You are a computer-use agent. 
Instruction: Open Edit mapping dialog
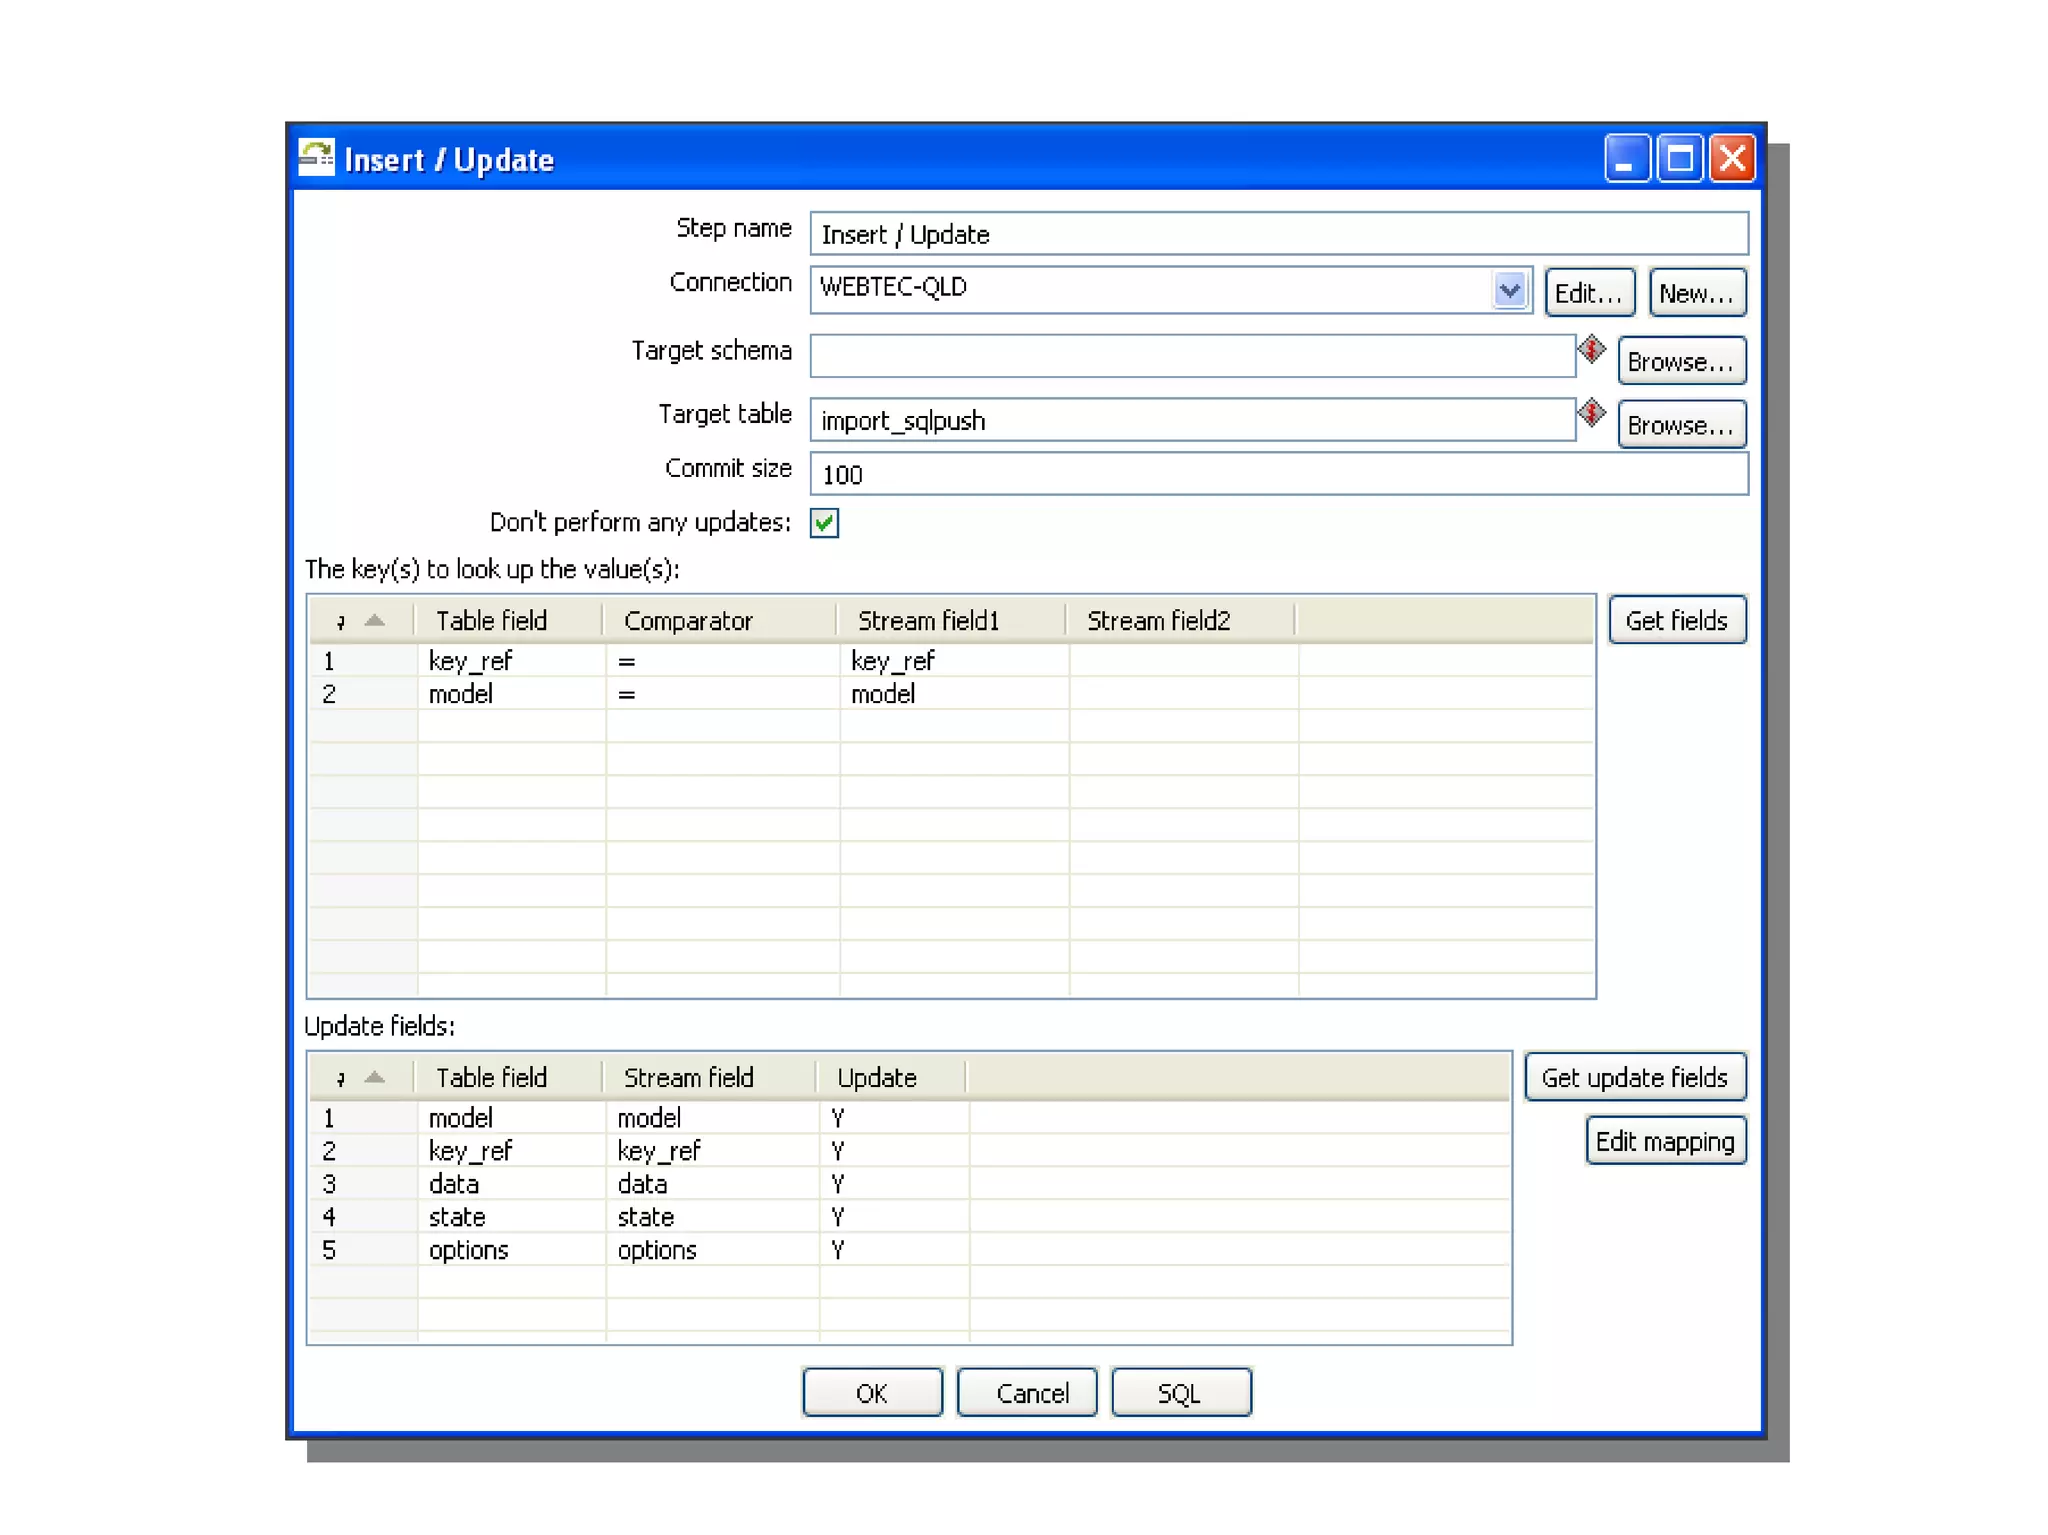pos(1665,1141)
